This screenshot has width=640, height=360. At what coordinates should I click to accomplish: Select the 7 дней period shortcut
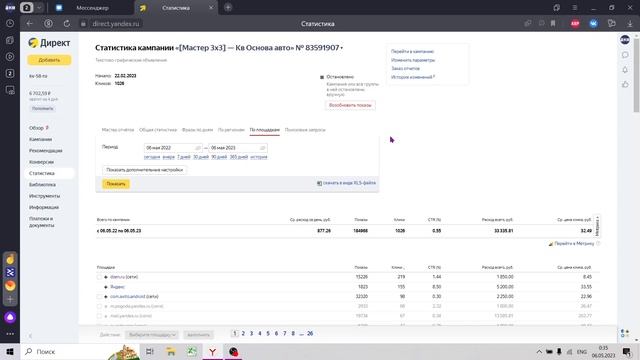click(184, 157)
